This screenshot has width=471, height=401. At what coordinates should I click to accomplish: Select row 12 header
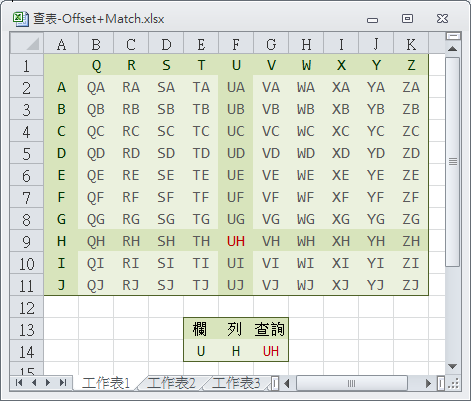[27, 307]
